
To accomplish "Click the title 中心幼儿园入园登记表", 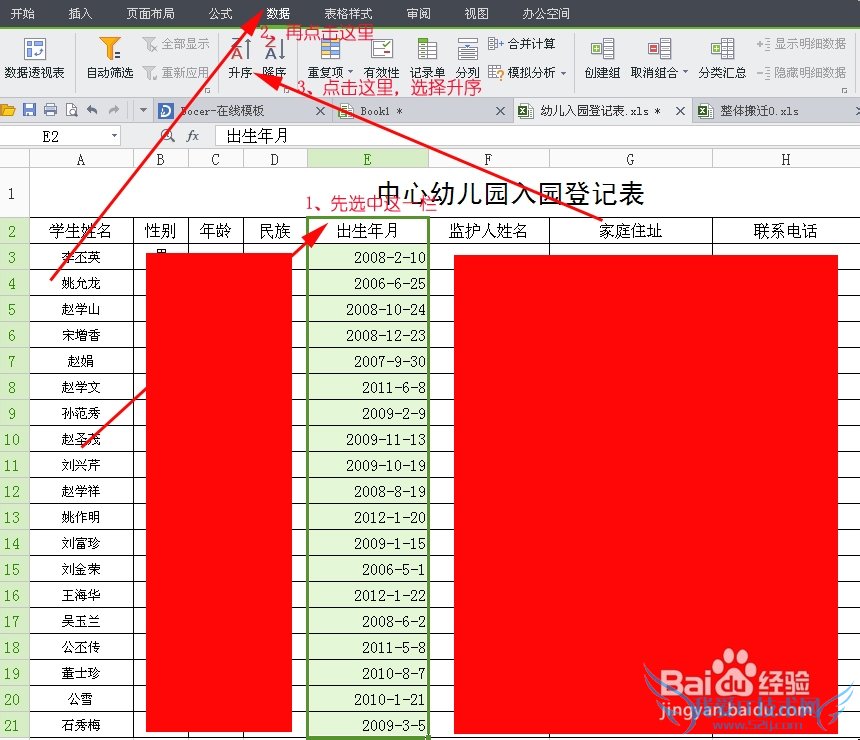I will 511,194.
